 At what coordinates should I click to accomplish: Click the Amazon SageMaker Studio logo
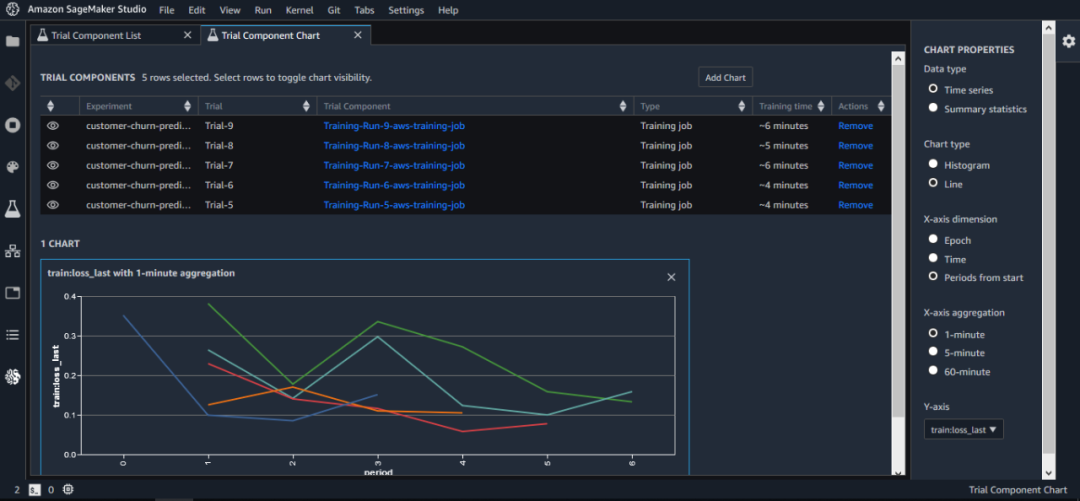pyautogui.click(x=12, y=10)
